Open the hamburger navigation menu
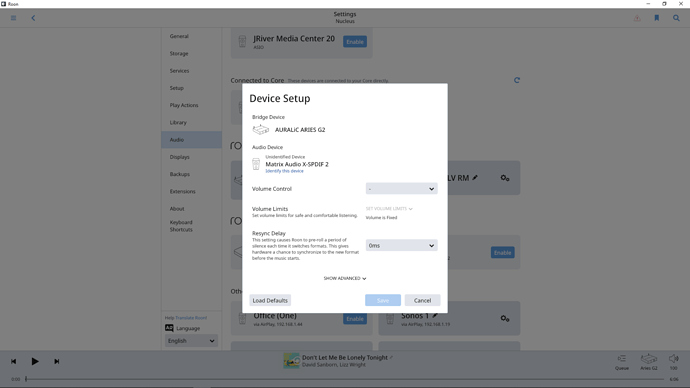This screenshot has height=388, width=690. pos(14,18)
